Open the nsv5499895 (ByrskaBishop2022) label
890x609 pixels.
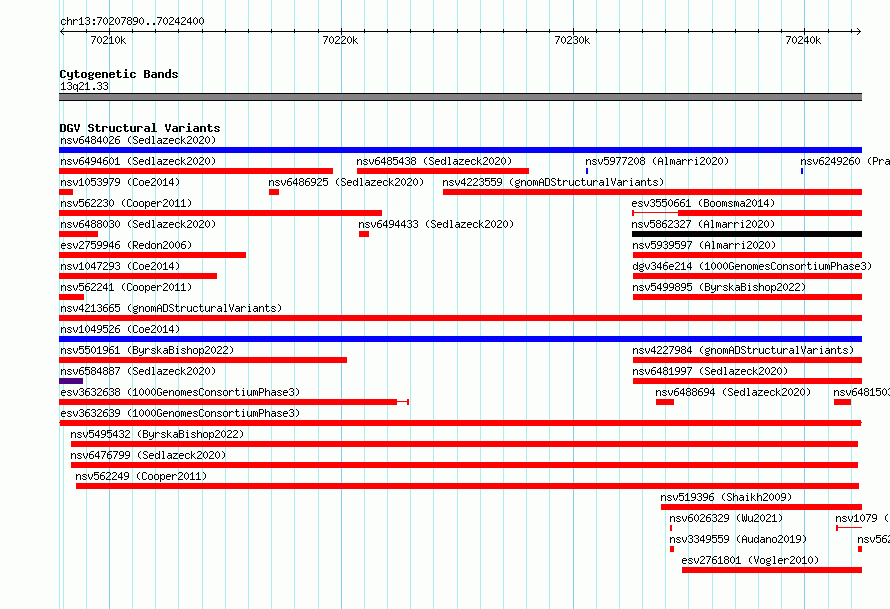coord(719,287)
